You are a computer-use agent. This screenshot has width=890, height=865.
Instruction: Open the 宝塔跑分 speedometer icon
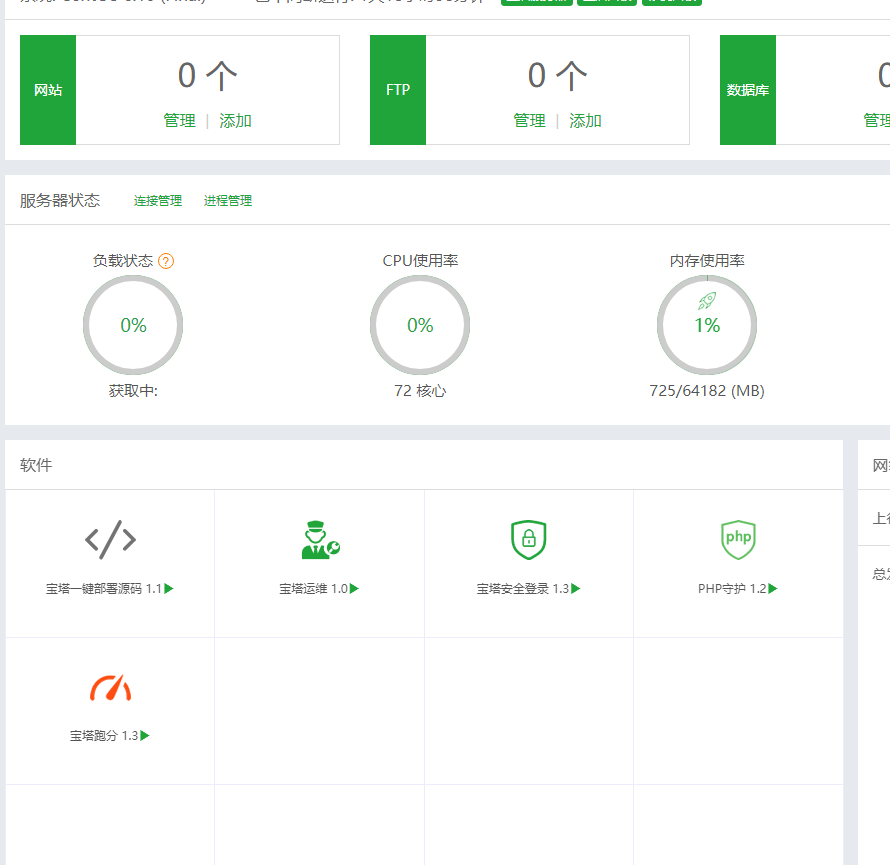tap(110, 687)
